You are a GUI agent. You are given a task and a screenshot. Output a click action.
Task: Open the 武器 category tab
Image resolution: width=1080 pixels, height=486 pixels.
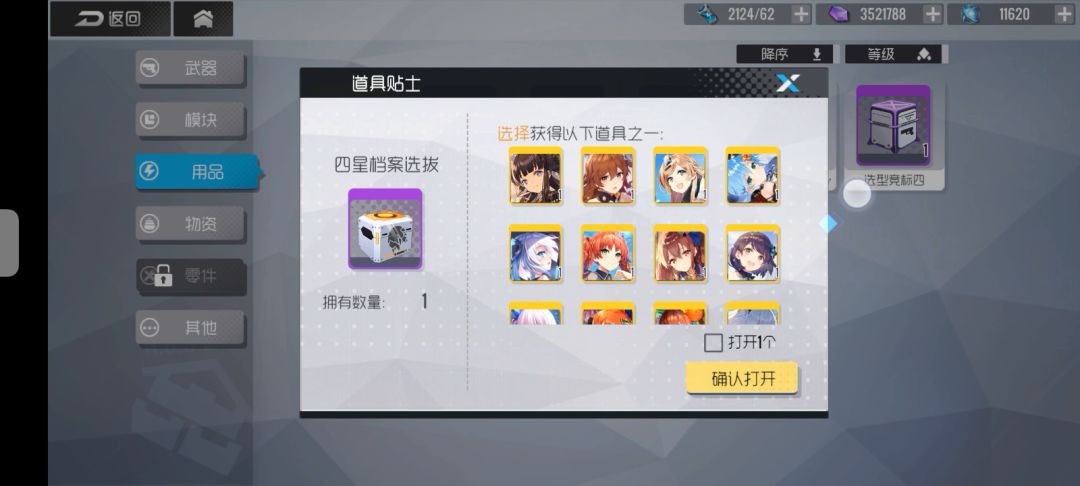click(190, 67)
